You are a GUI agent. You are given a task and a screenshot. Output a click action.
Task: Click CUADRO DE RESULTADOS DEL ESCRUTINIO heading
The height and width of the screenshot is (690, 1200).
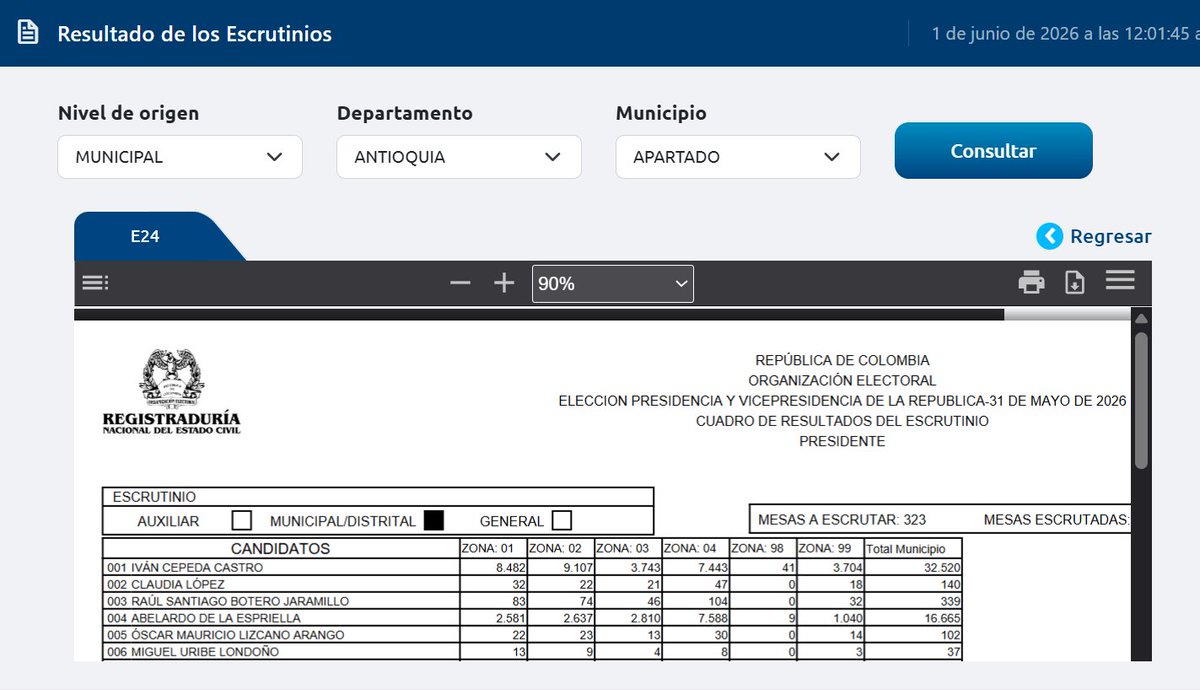click(842, 421)
